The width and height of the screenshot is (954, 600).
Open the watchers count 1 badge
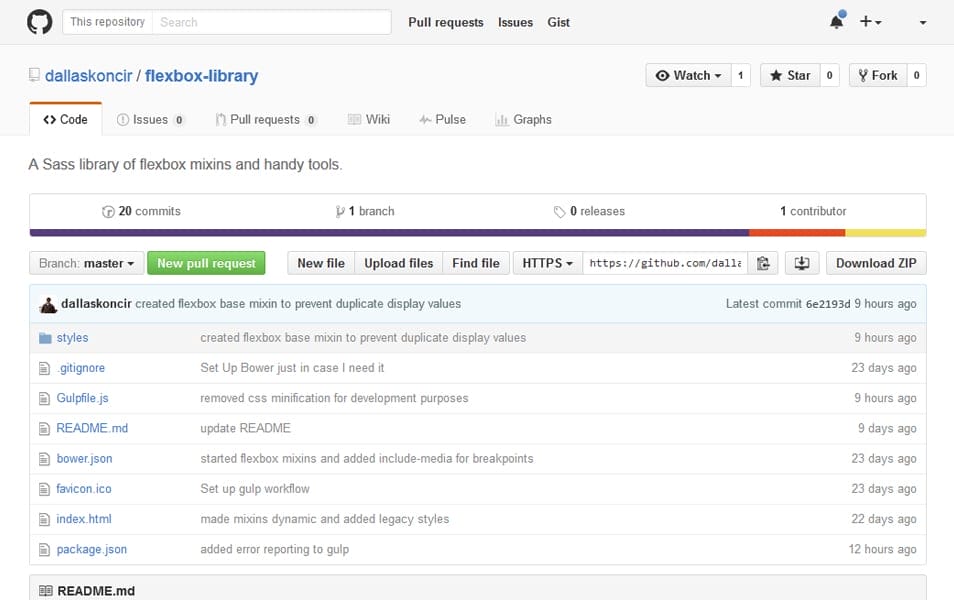pos(740,75)
